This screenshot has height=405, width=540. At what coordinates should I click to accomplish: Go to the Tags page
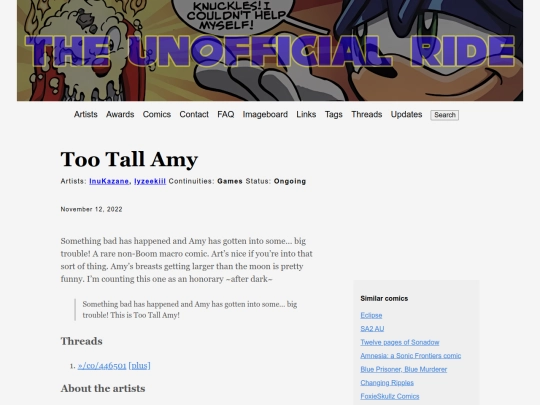click(x=333, y=114)
